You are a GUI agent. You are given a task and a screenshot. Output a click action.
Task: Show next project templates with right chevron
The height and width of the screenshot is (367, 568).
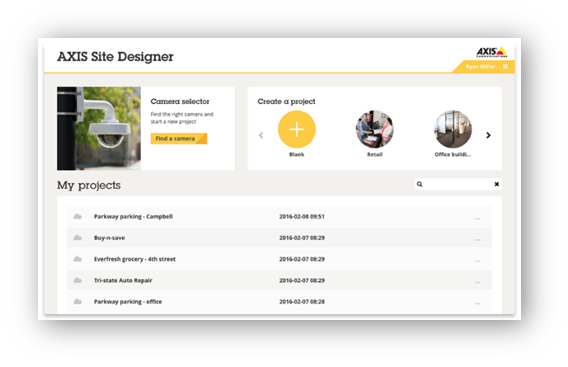488,135
